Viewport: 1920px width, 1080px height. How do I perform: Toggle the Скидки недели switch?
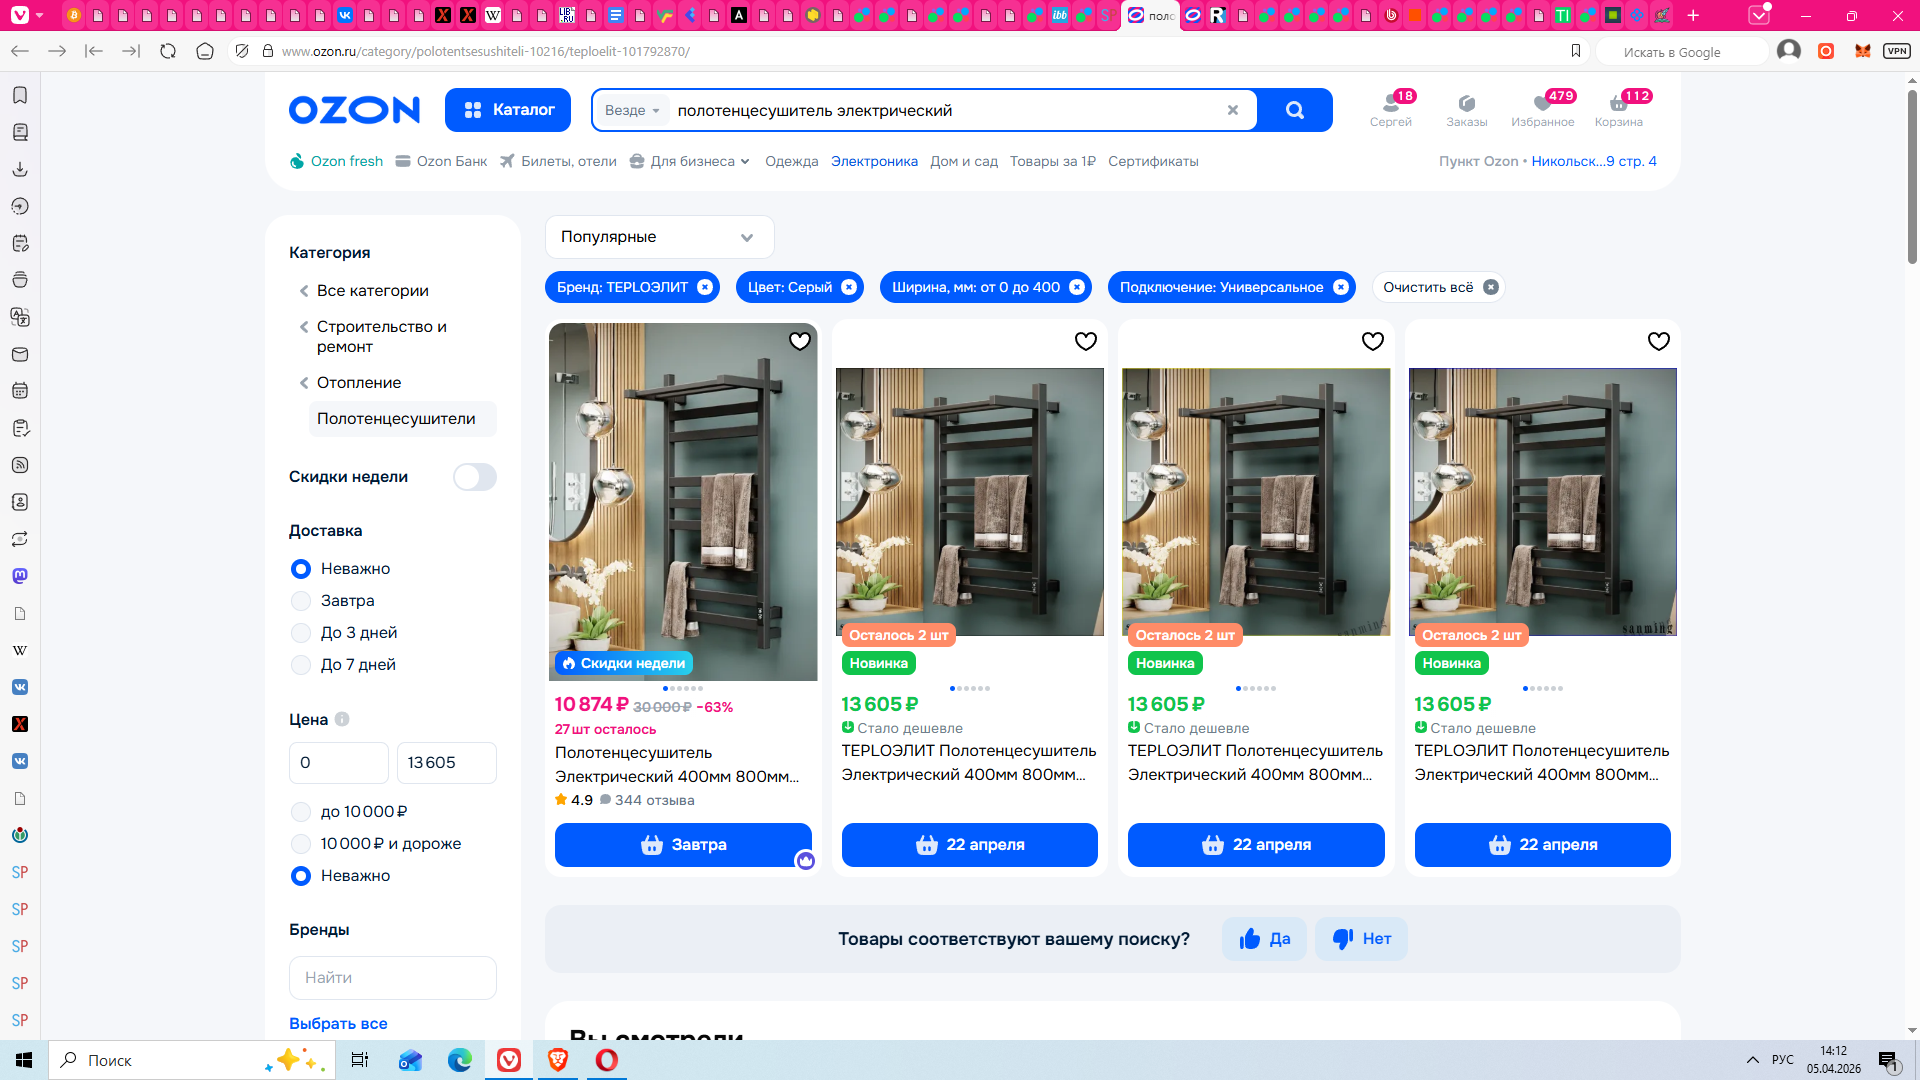point(474,477)
